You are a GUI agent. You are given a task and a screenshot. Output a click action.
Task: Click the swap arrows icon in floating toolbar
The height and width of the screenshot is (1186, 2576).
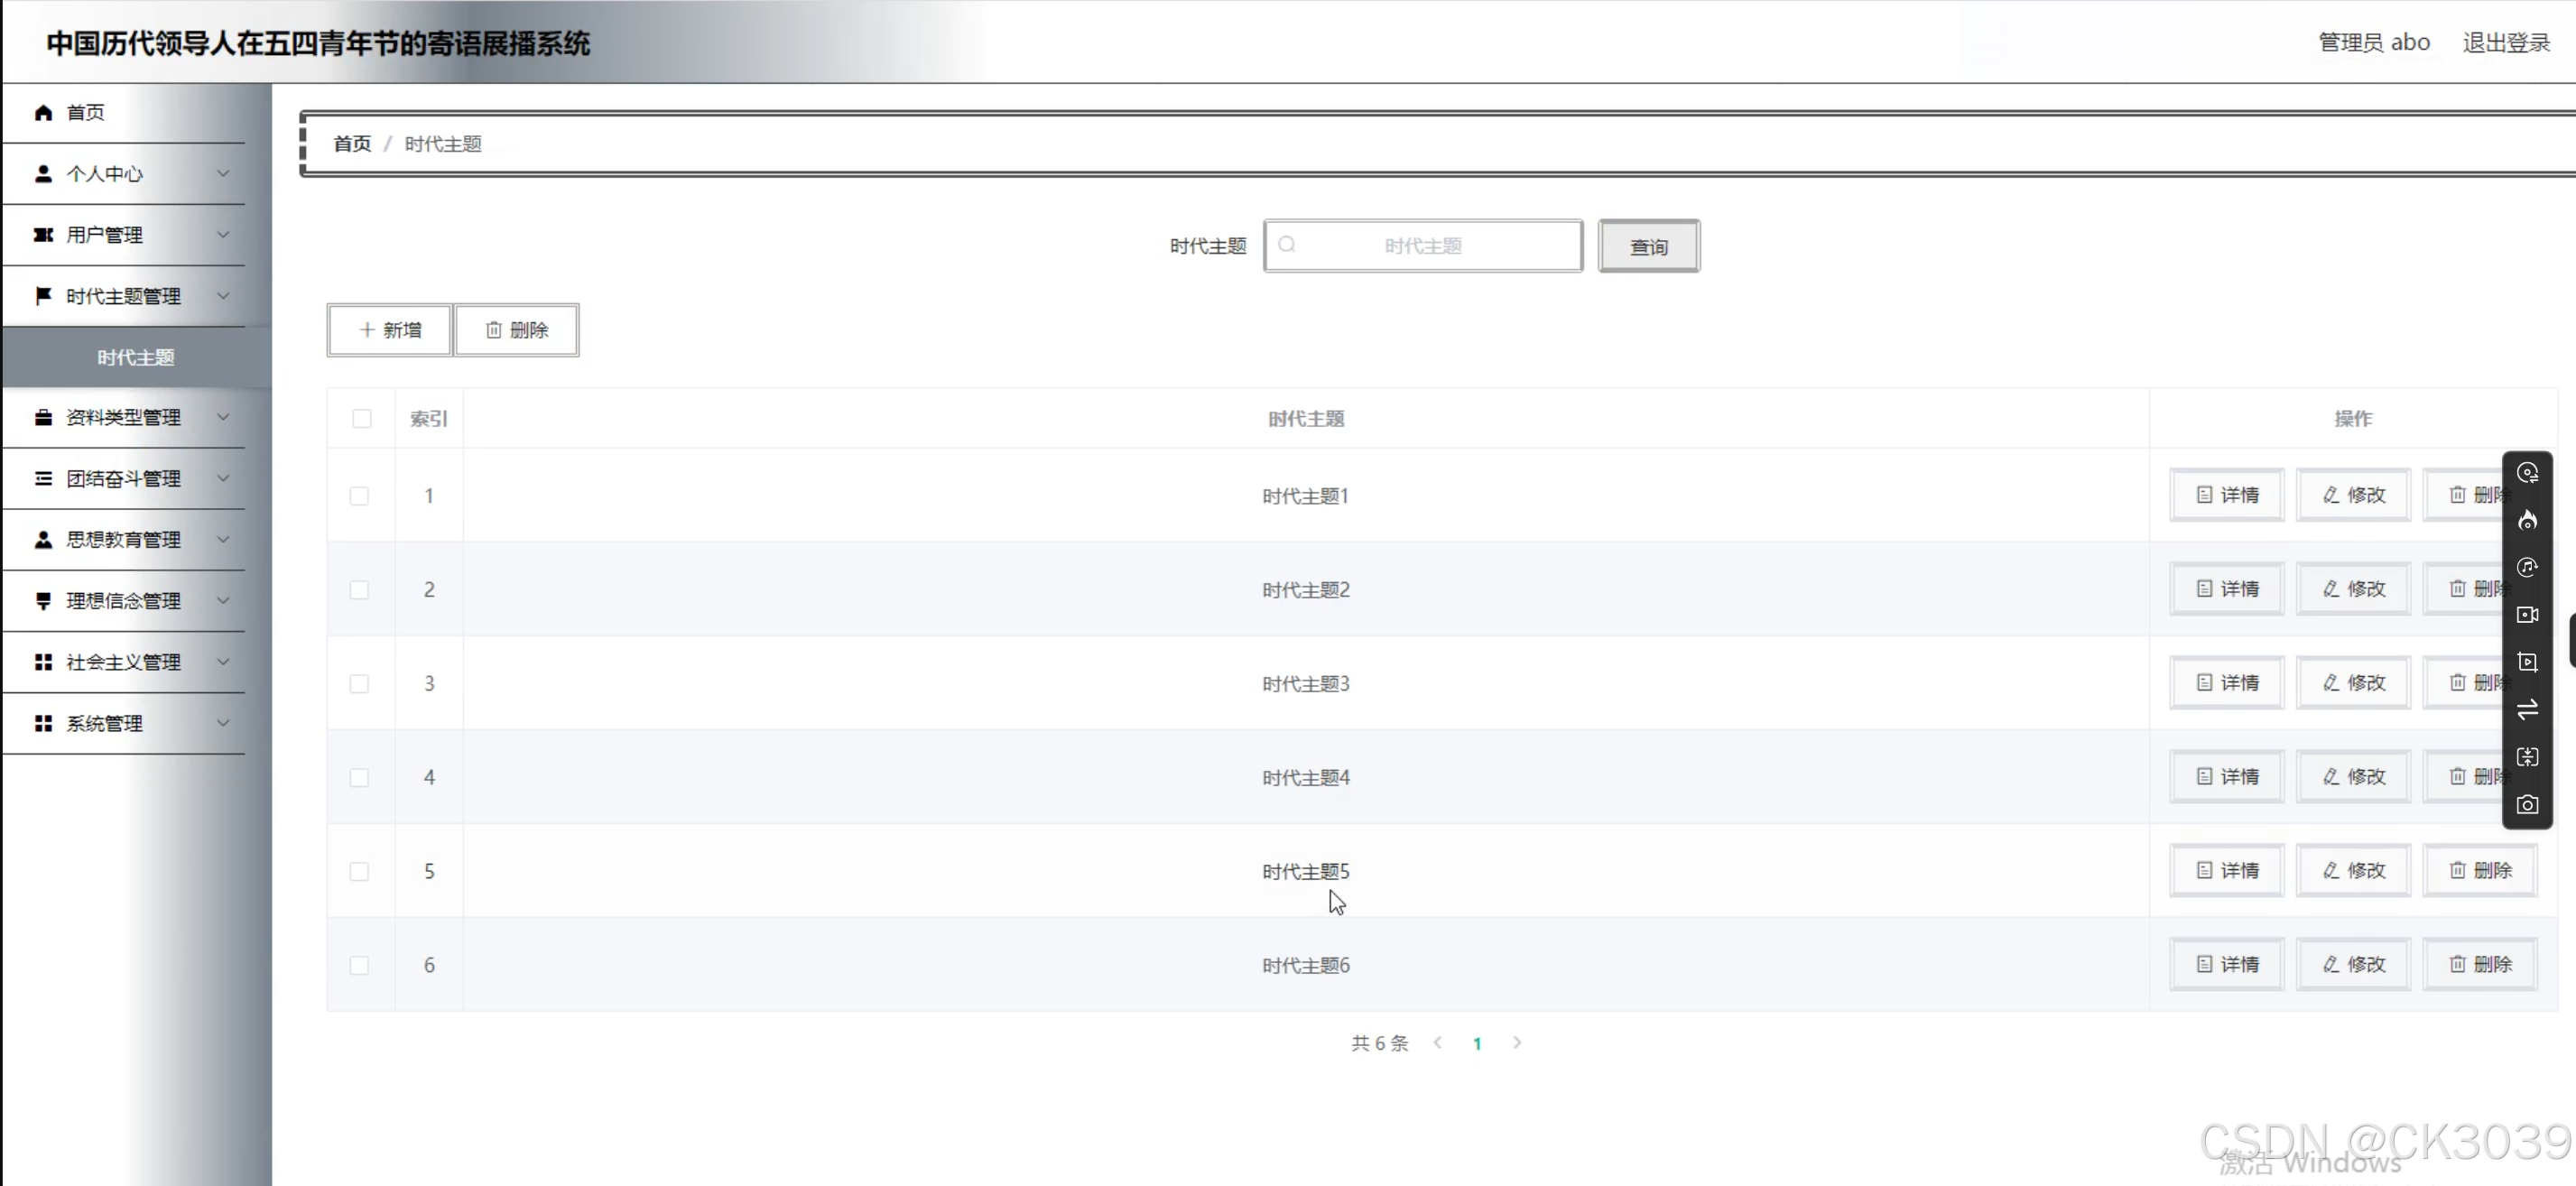tap(2527, 710)
